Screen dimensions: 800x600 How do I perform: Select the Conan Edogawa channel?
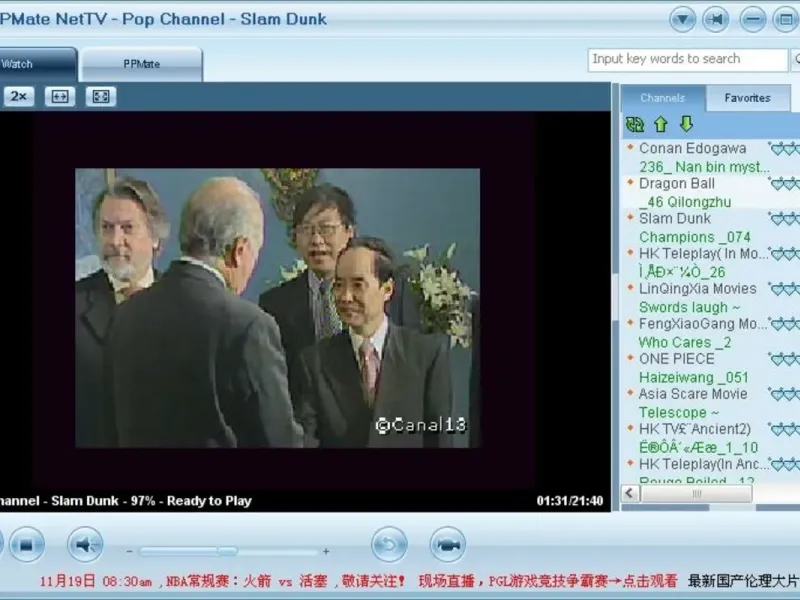pos(692,148)
